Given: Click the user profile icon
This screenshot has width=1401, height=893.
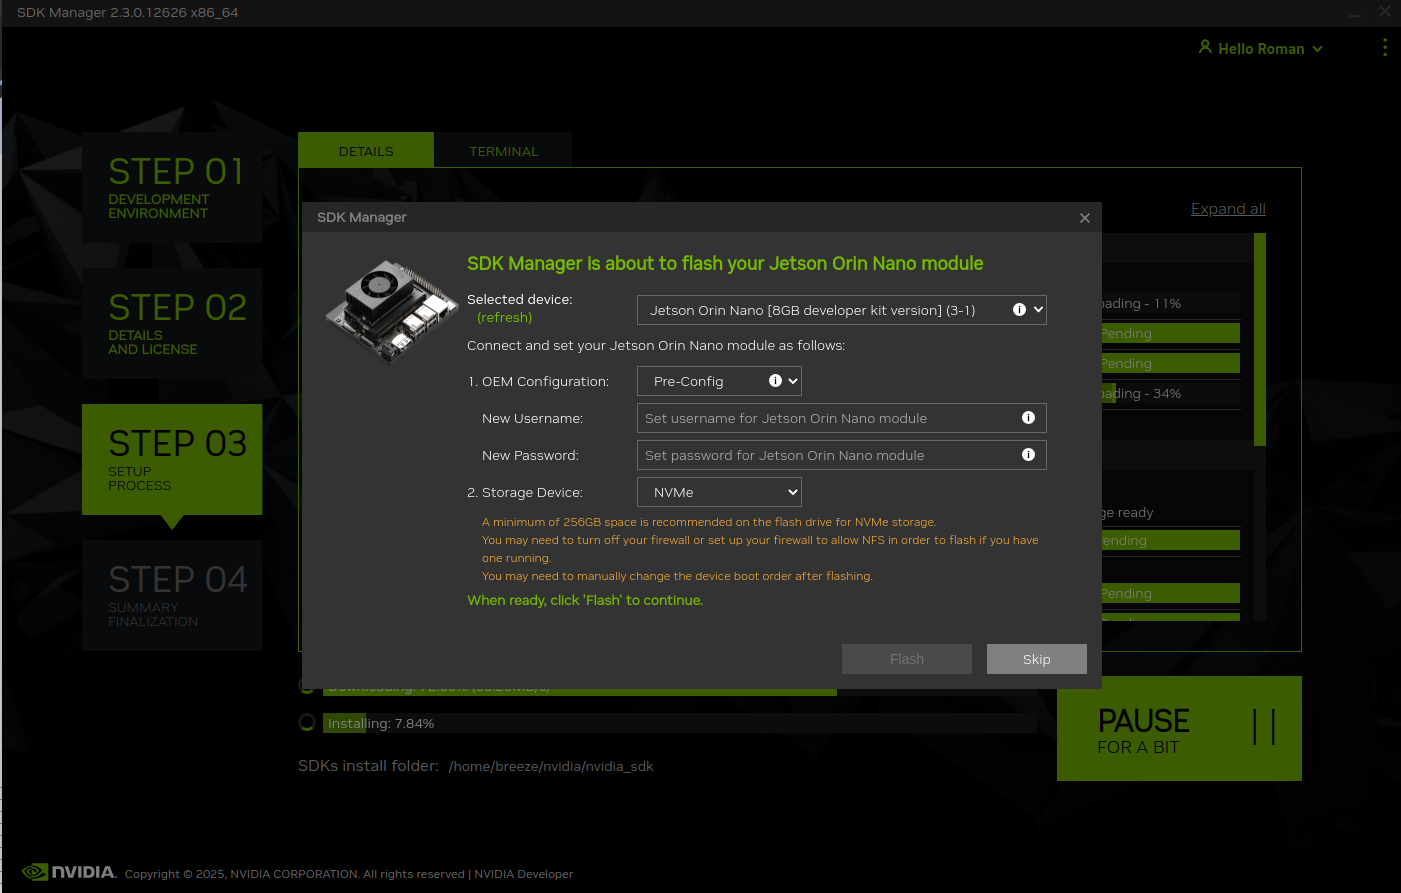Looking at the screenshot, I should (1205, 47).
